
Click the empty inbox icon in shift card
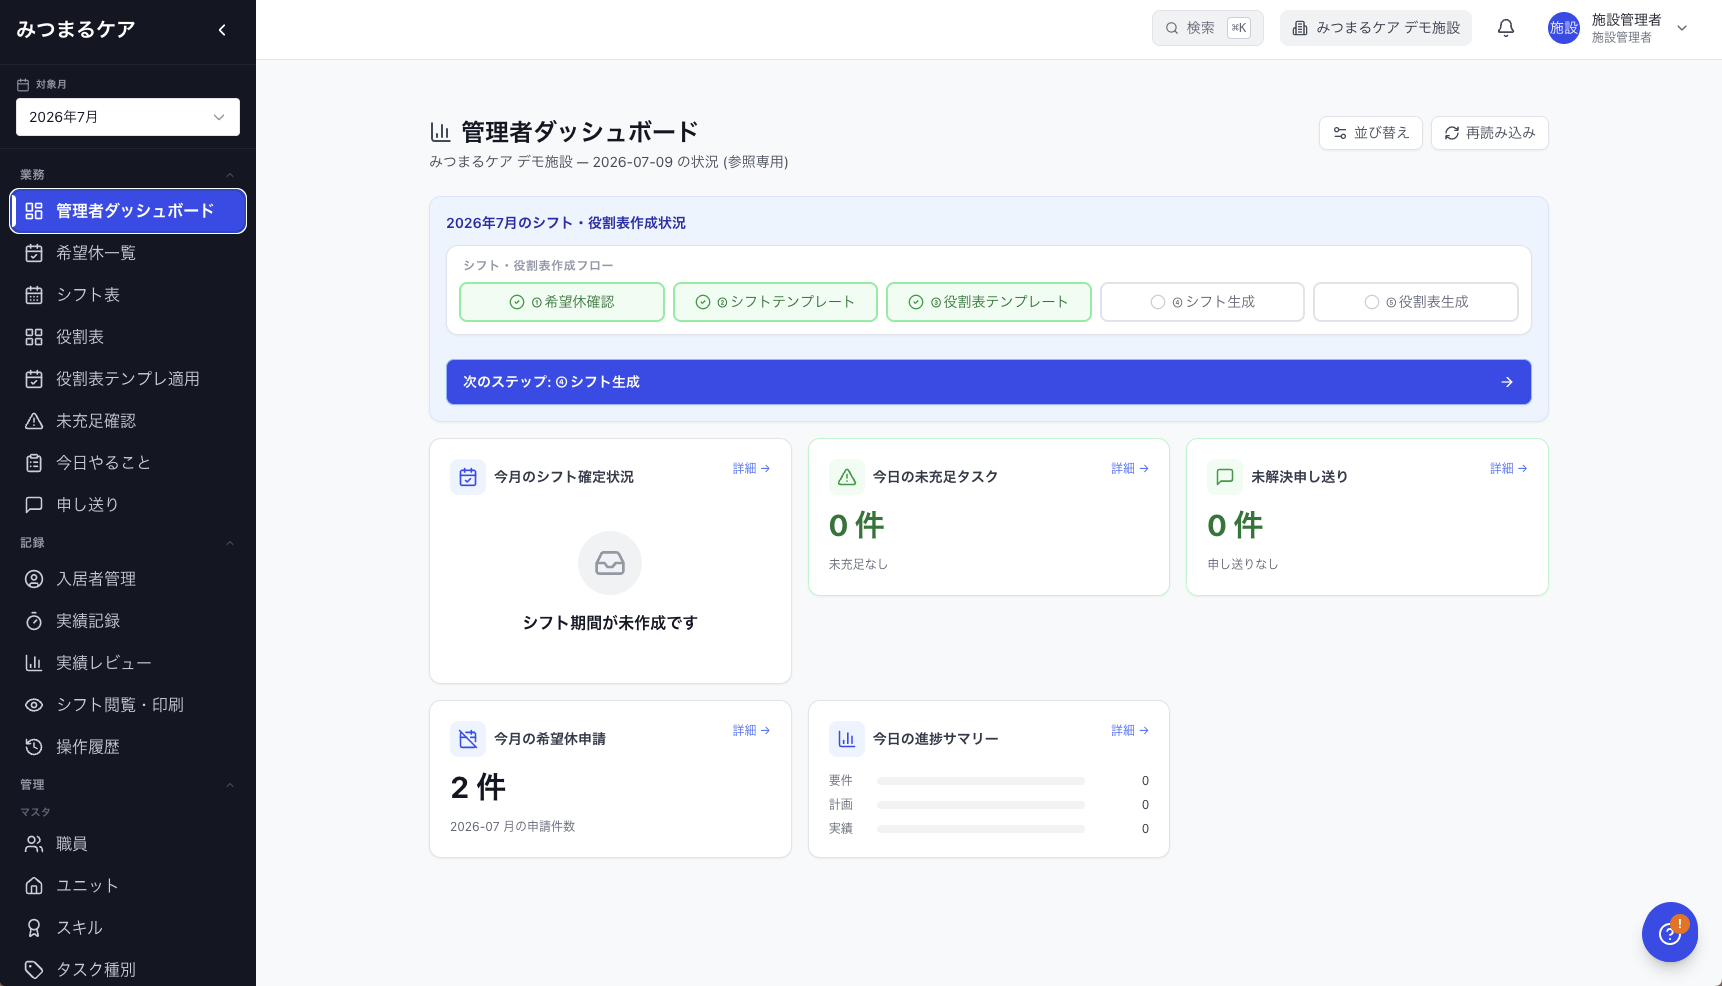[610, 563]
